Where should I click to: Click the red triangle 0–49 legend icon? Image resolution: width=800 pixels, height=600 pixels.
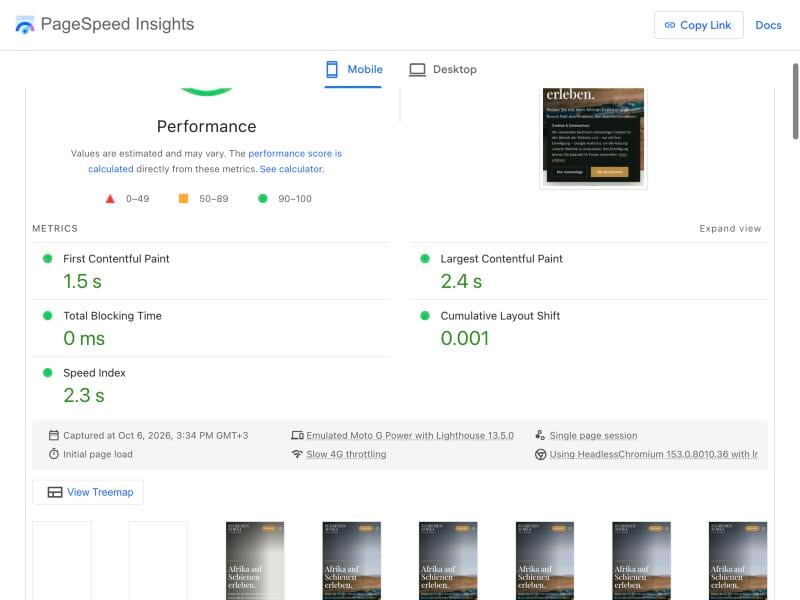pos(110,198)
